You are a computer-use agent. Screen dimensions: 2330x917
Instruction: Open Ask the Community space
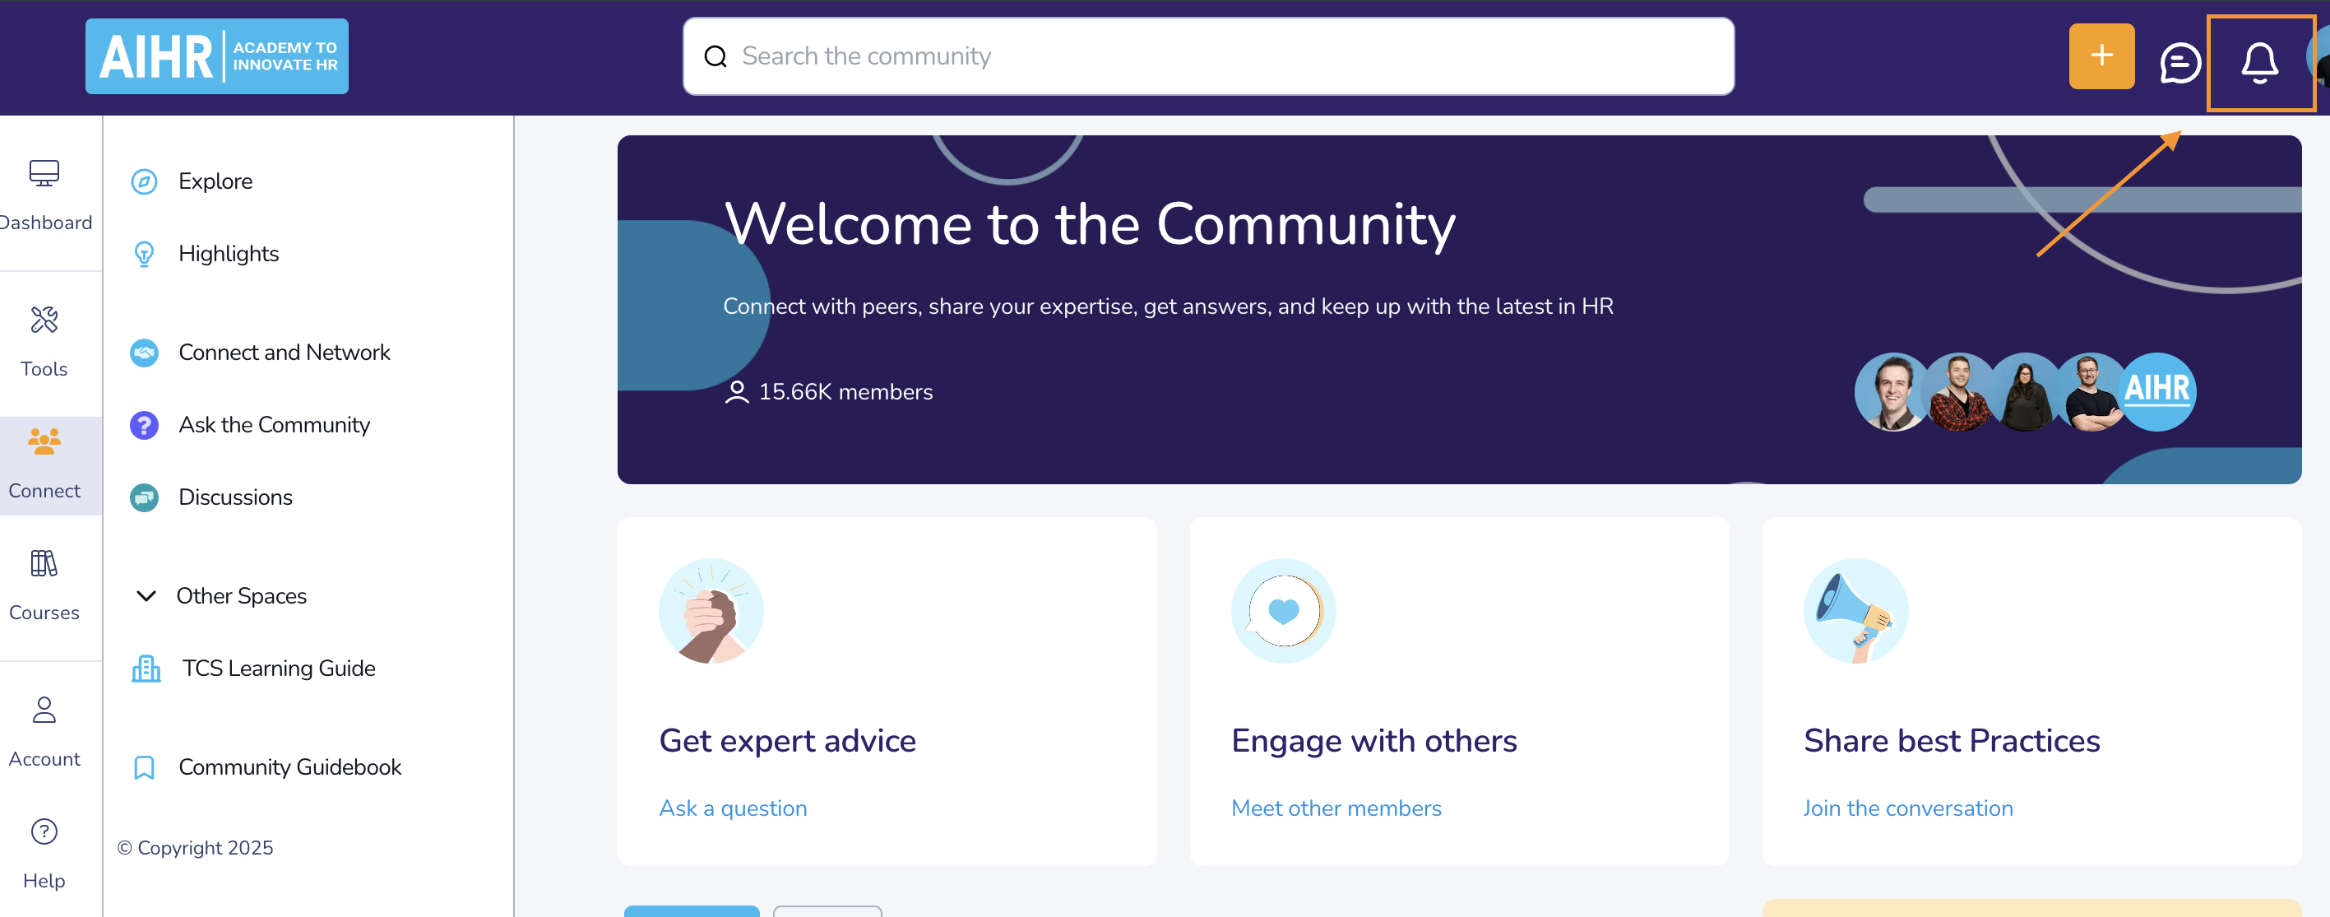point(274,425)
